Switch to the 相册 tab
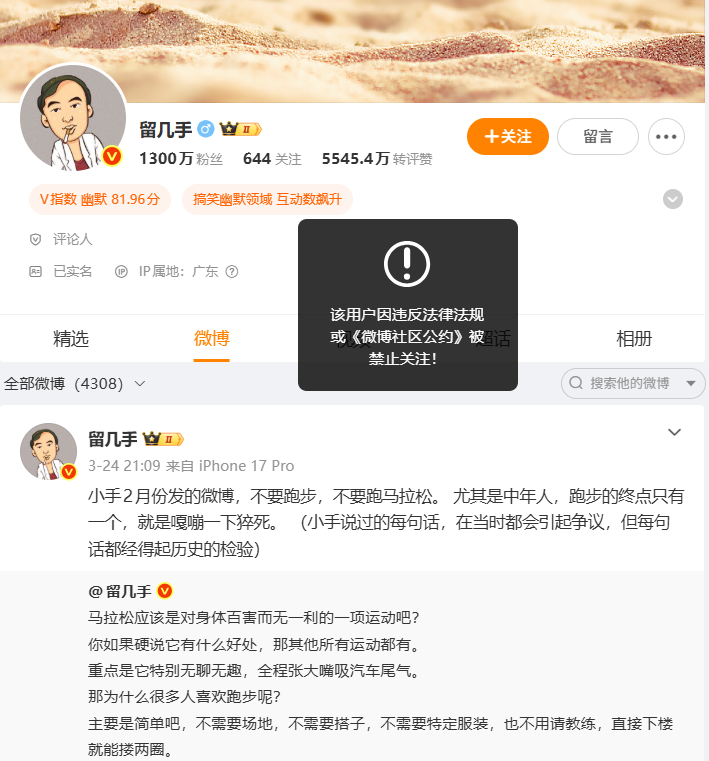The image size is (709, 761). pyautogui.click(x=634, y=338)
